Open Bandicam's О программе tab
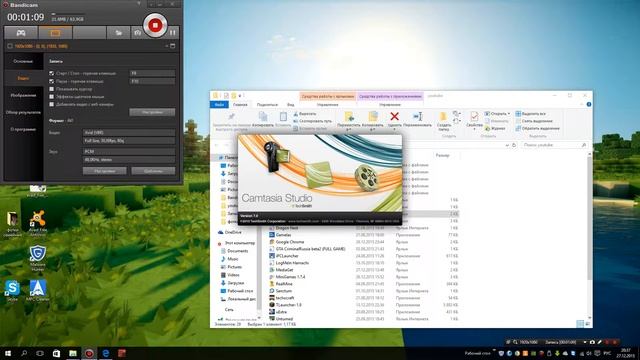 (23, 129)
